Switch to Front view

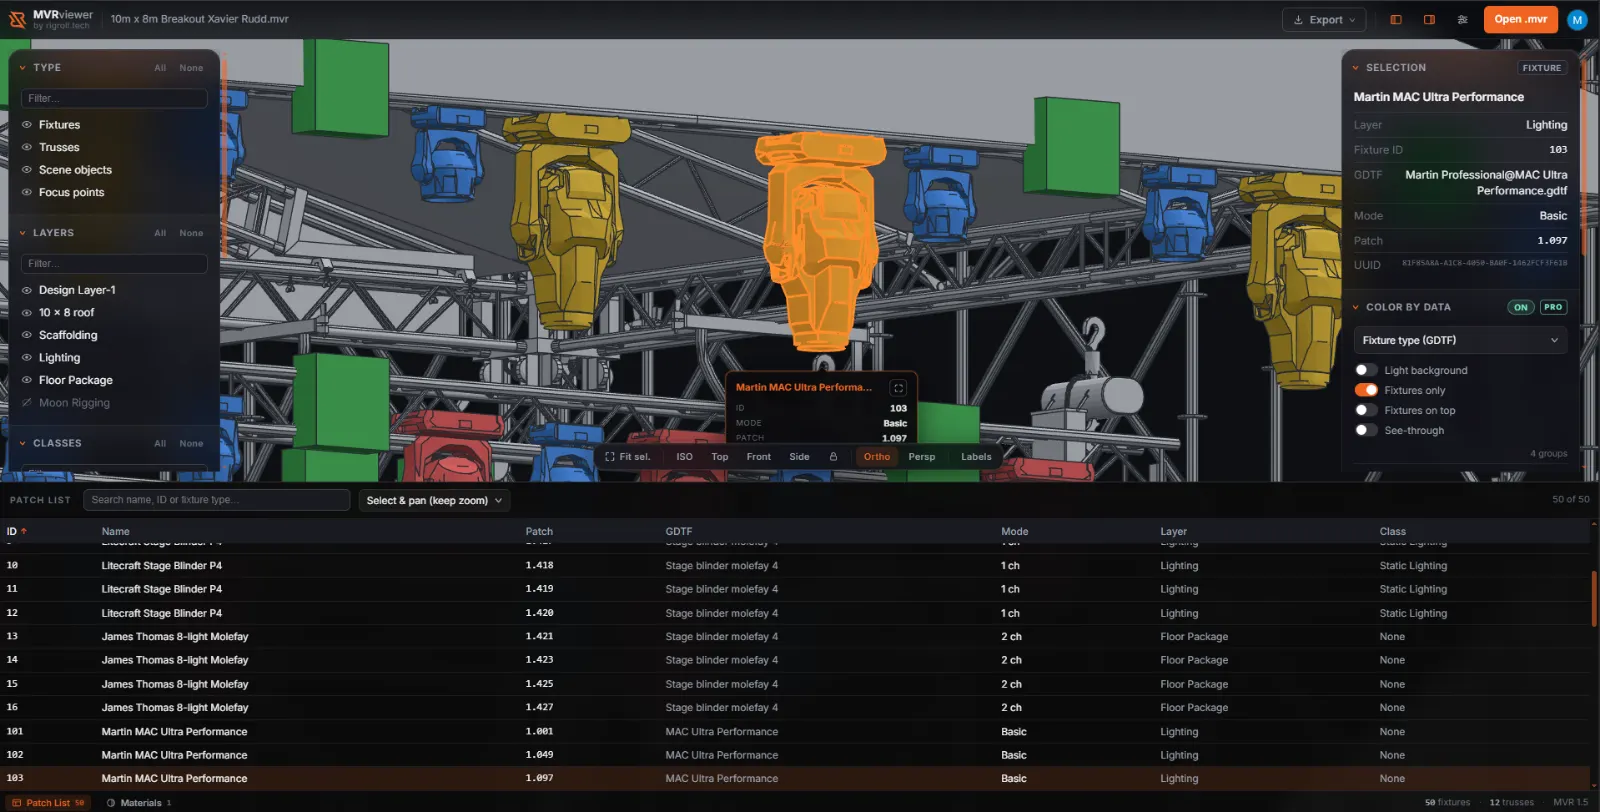tap(759, 457)
